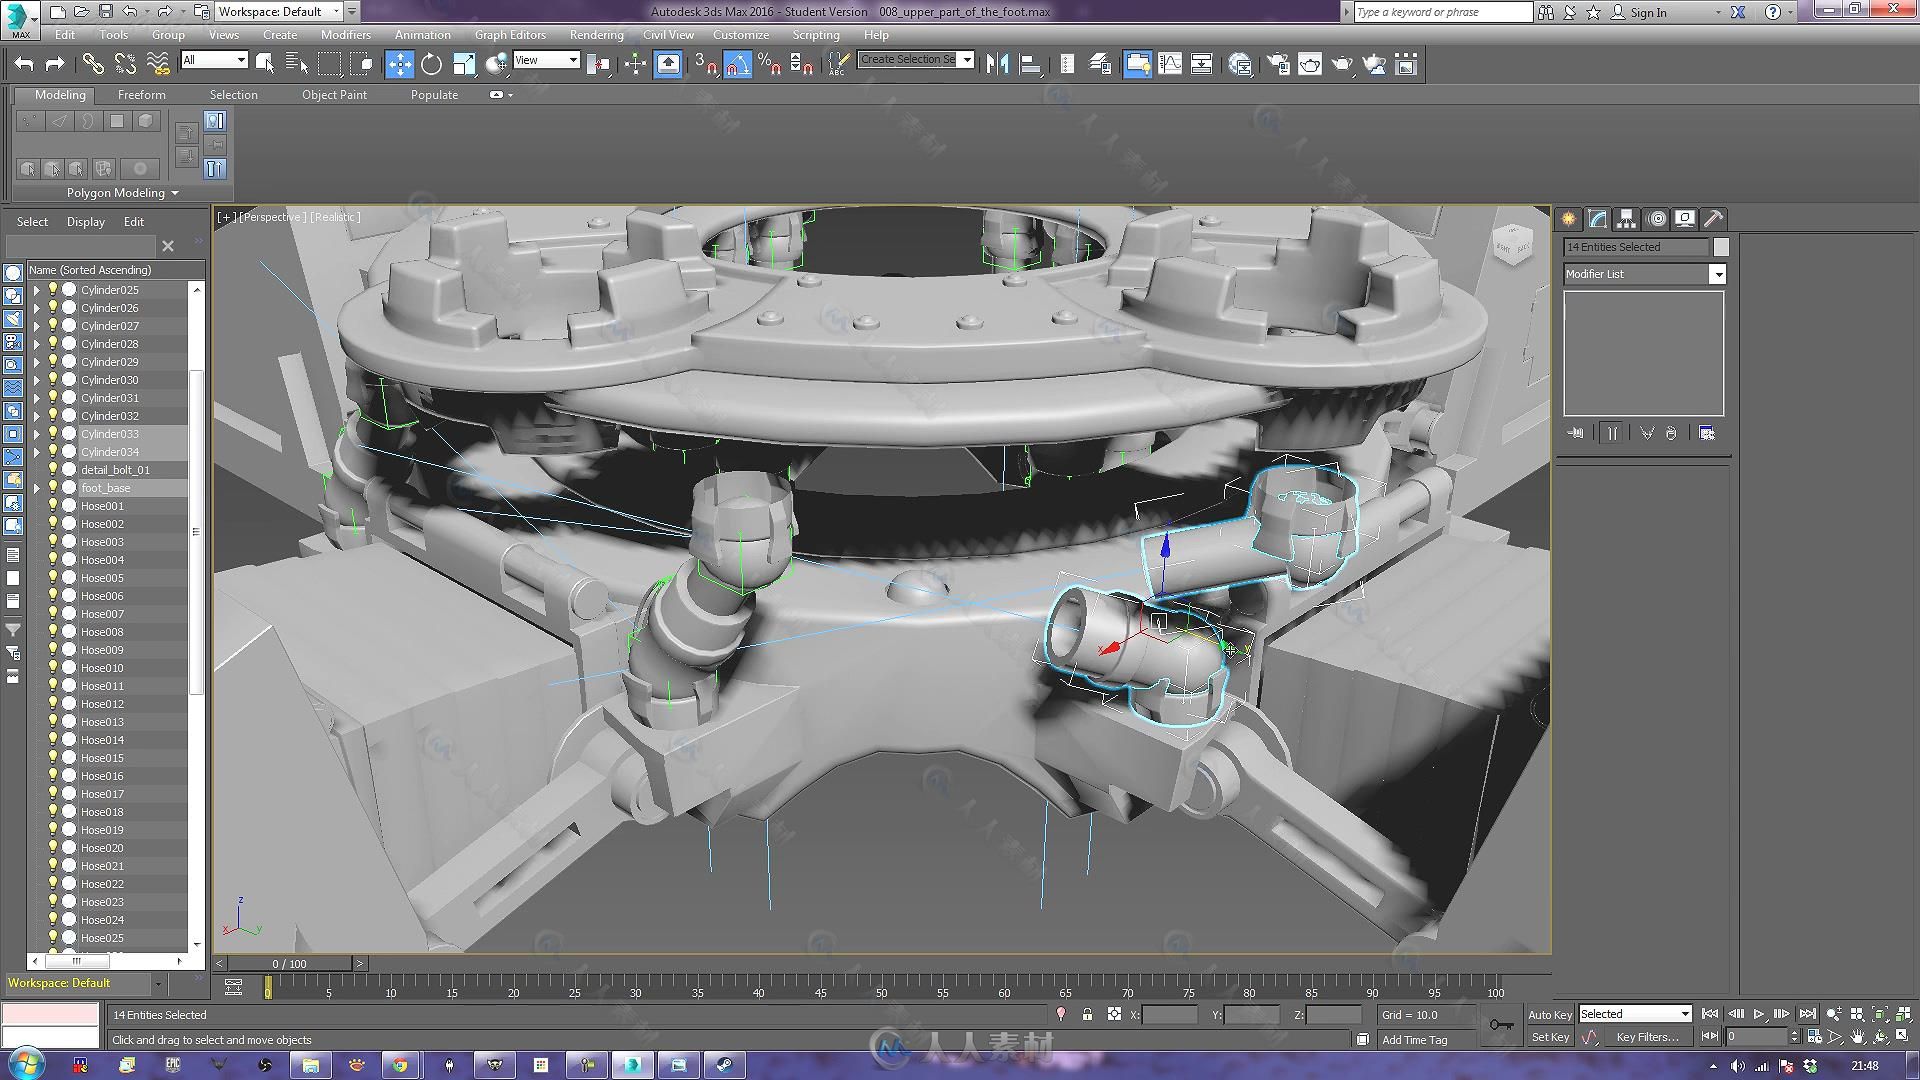Open the Graph Editors menu
The height and width of the screenshot is (1080, 1920).
tap(510, 35)
